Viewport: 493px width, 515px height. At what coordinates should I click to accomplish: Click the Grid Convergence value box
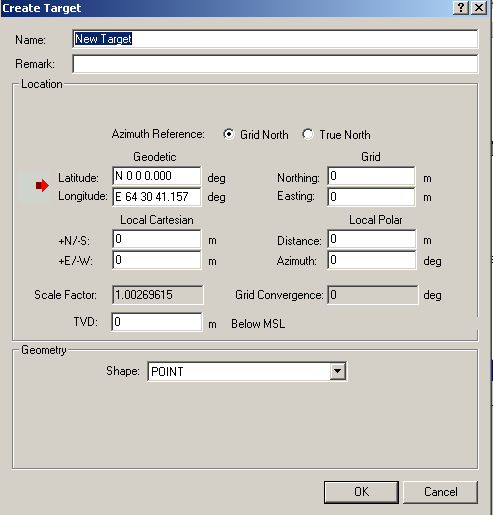pos(373,295)
